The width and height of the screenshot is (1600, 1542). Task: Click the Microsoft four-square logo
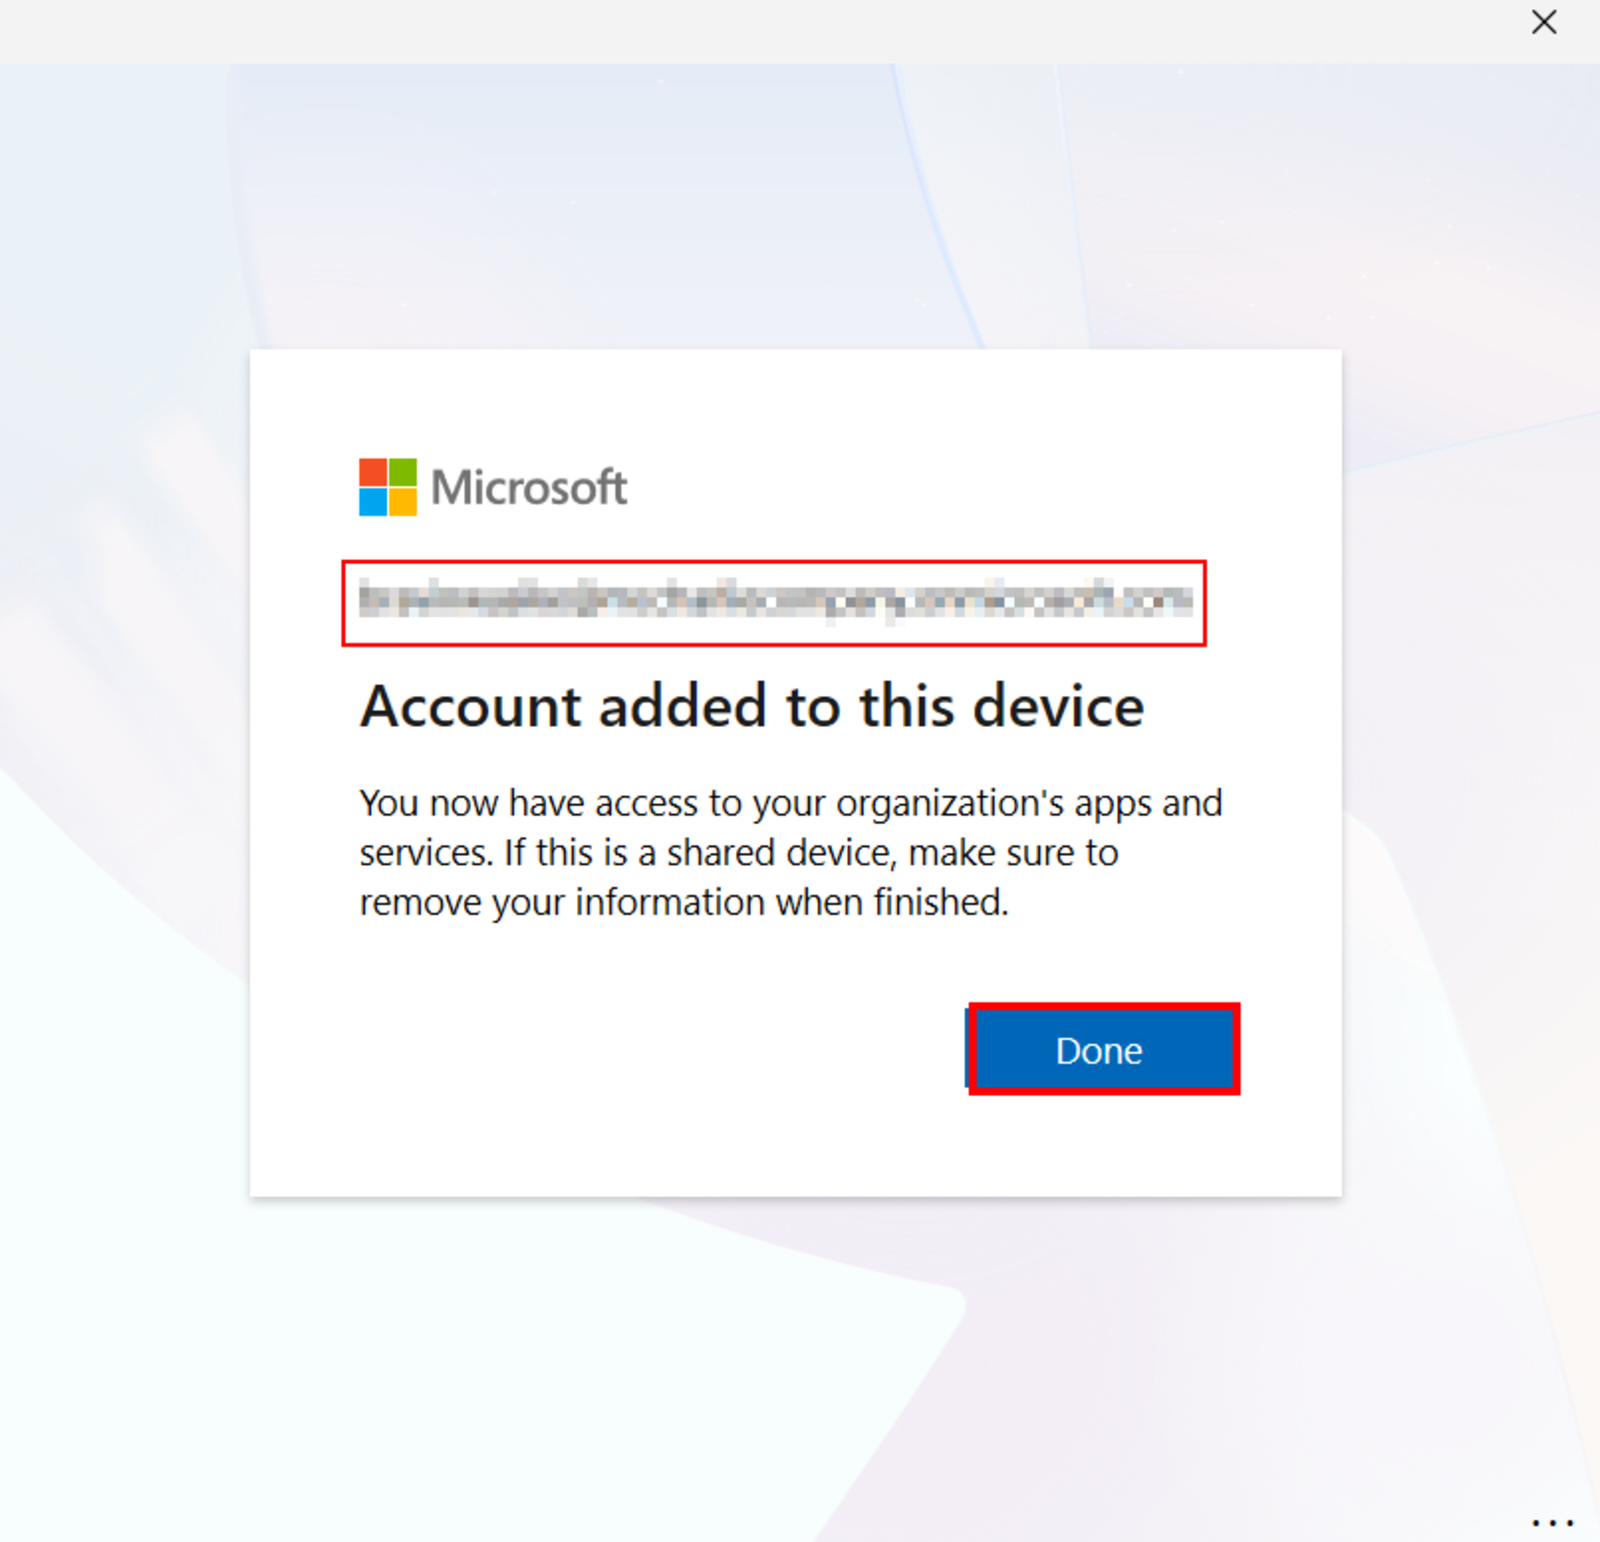386,487
